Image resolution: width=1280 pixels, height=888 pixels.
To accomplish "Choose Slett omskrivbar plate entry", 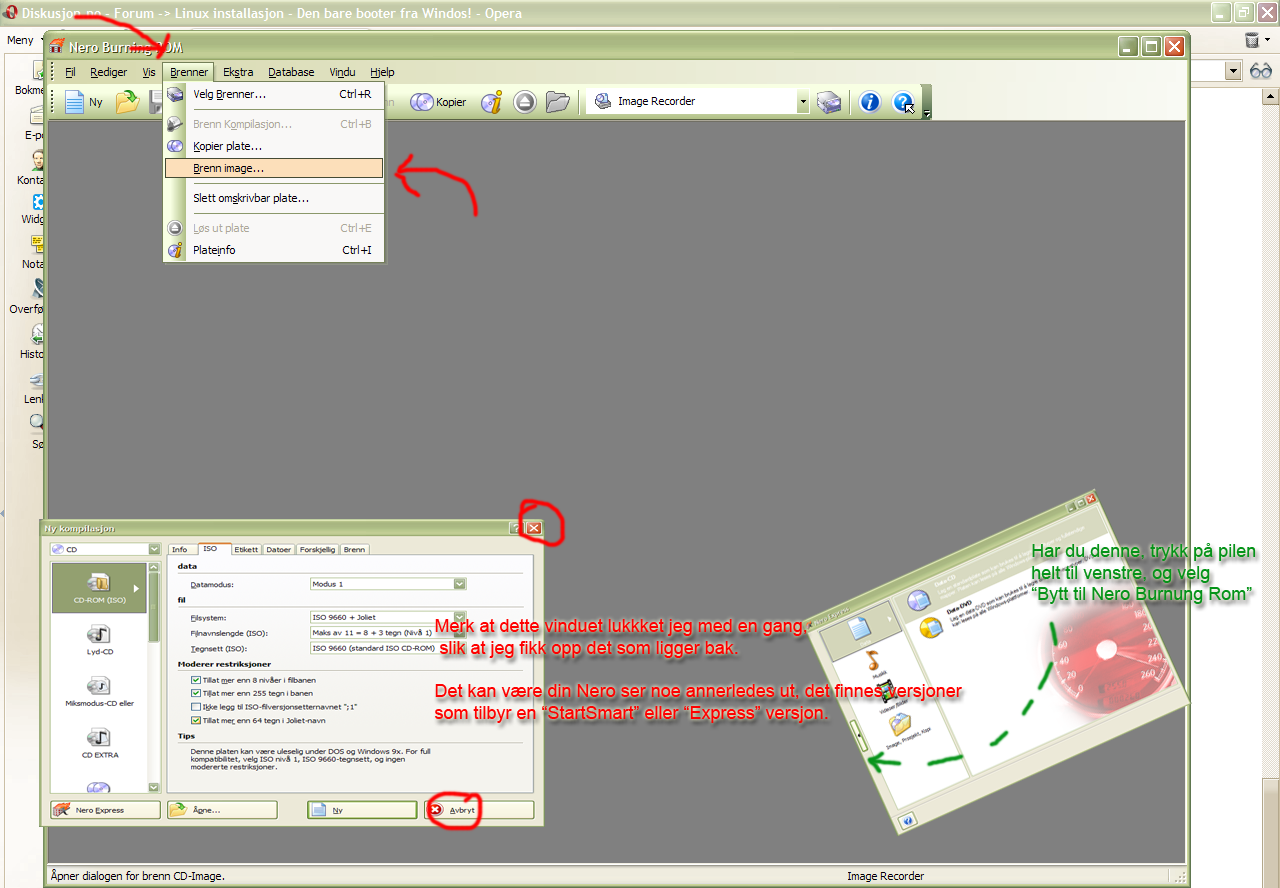I will tap(274, 198).
